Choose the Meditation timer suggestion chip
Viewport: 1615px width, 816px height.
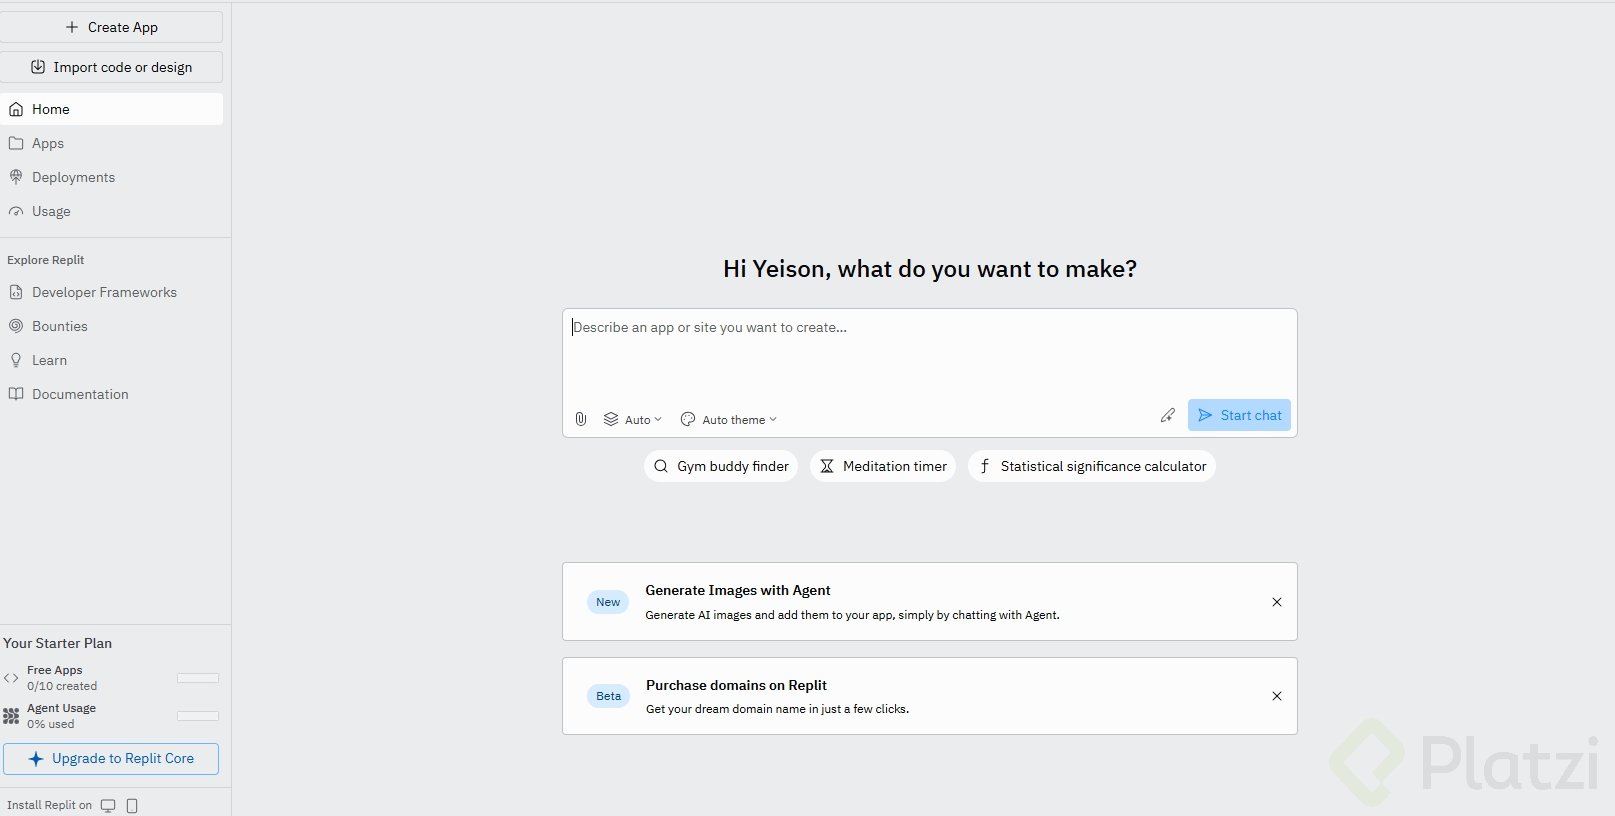click(x=883, y=466)
